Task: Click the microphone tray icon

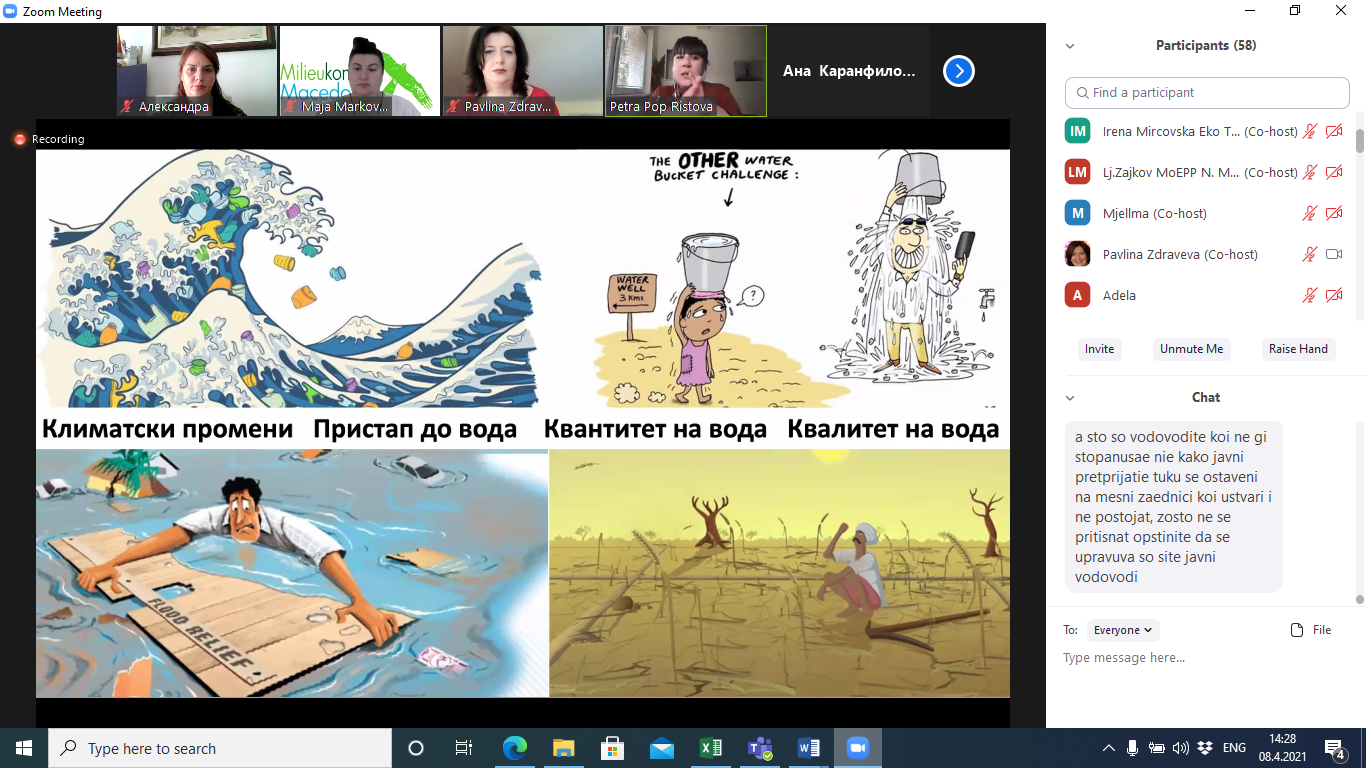Action: coord(1132,748)
